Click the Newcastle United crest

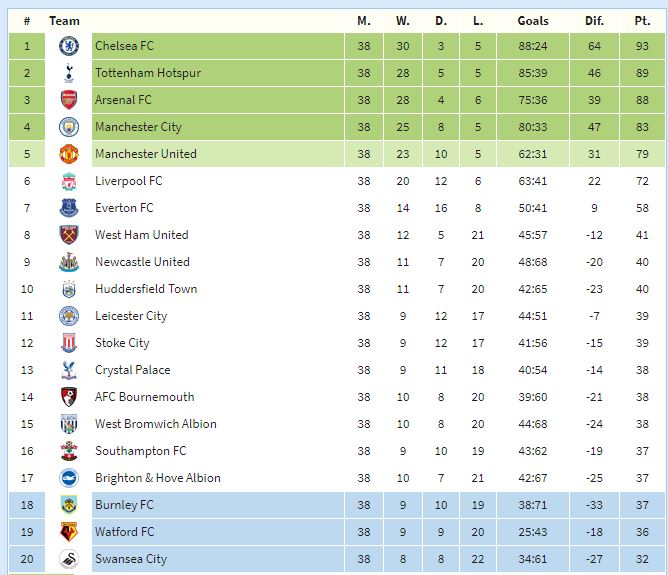(x=69, y=262)
